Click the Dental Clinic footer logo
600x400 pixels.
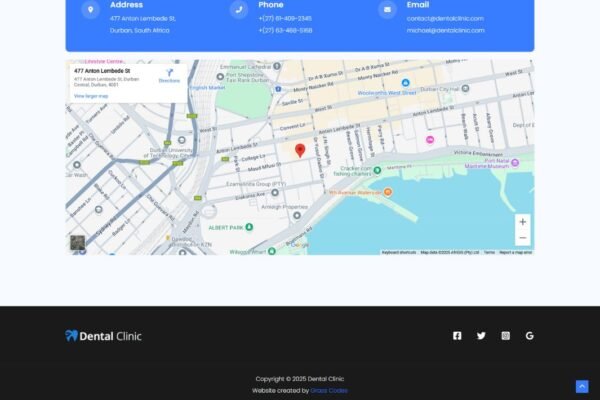[x=103, y=336]
